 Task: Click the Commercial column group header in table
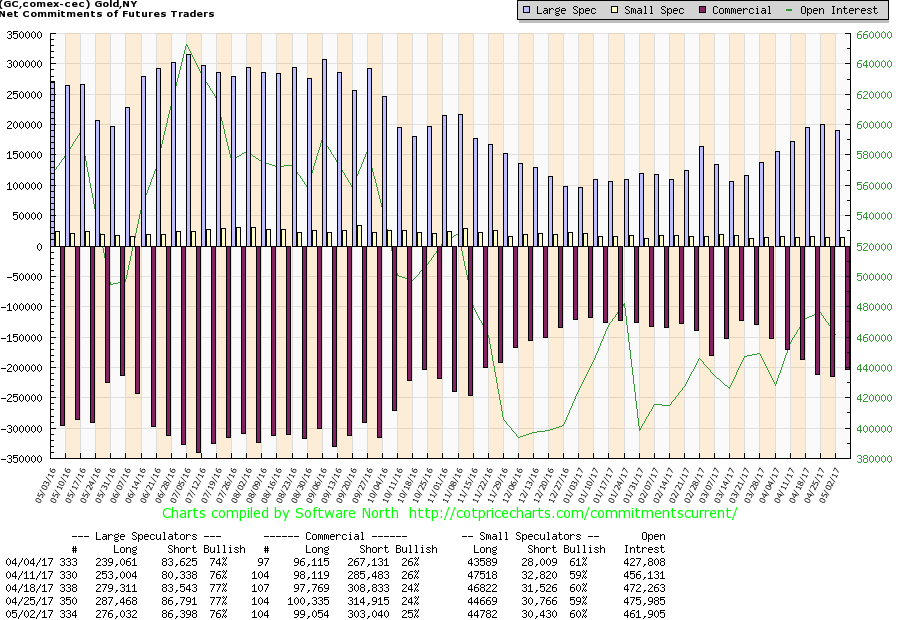340,536
